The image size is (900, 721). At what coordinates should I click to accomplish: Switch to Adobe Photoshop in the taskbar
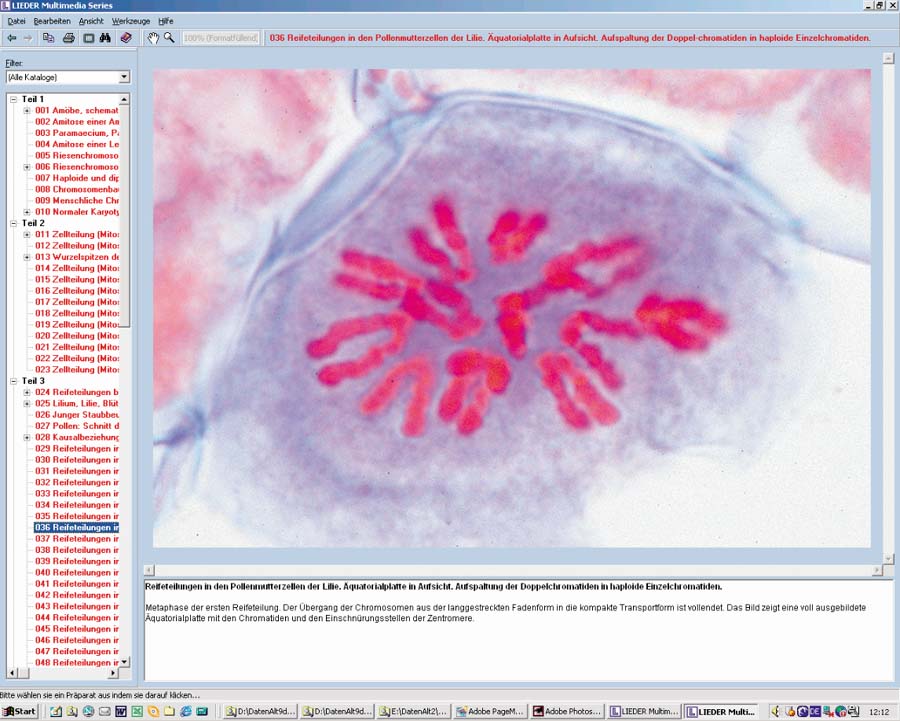click(565, 711)
